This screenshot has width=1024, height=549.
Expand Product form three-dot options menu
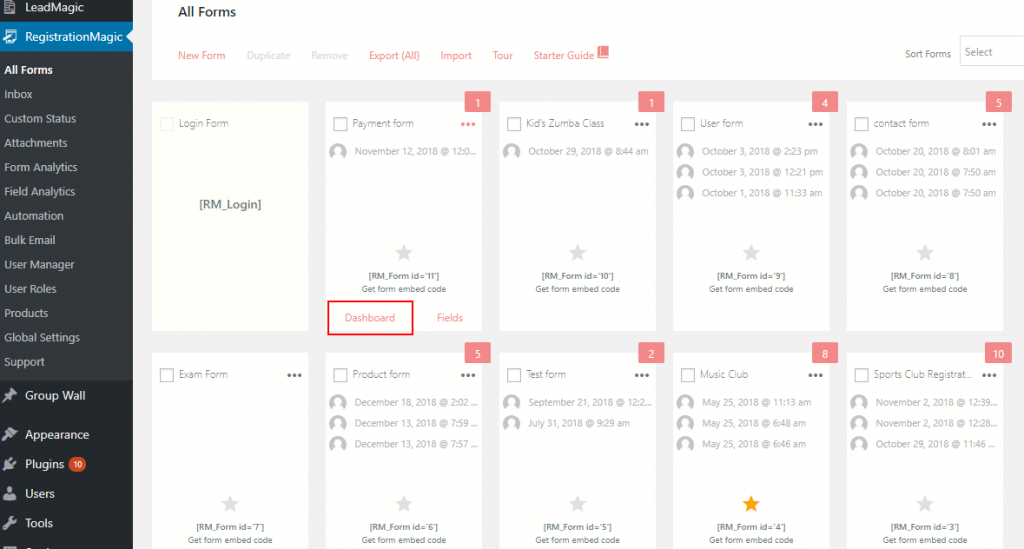[468, 375]
